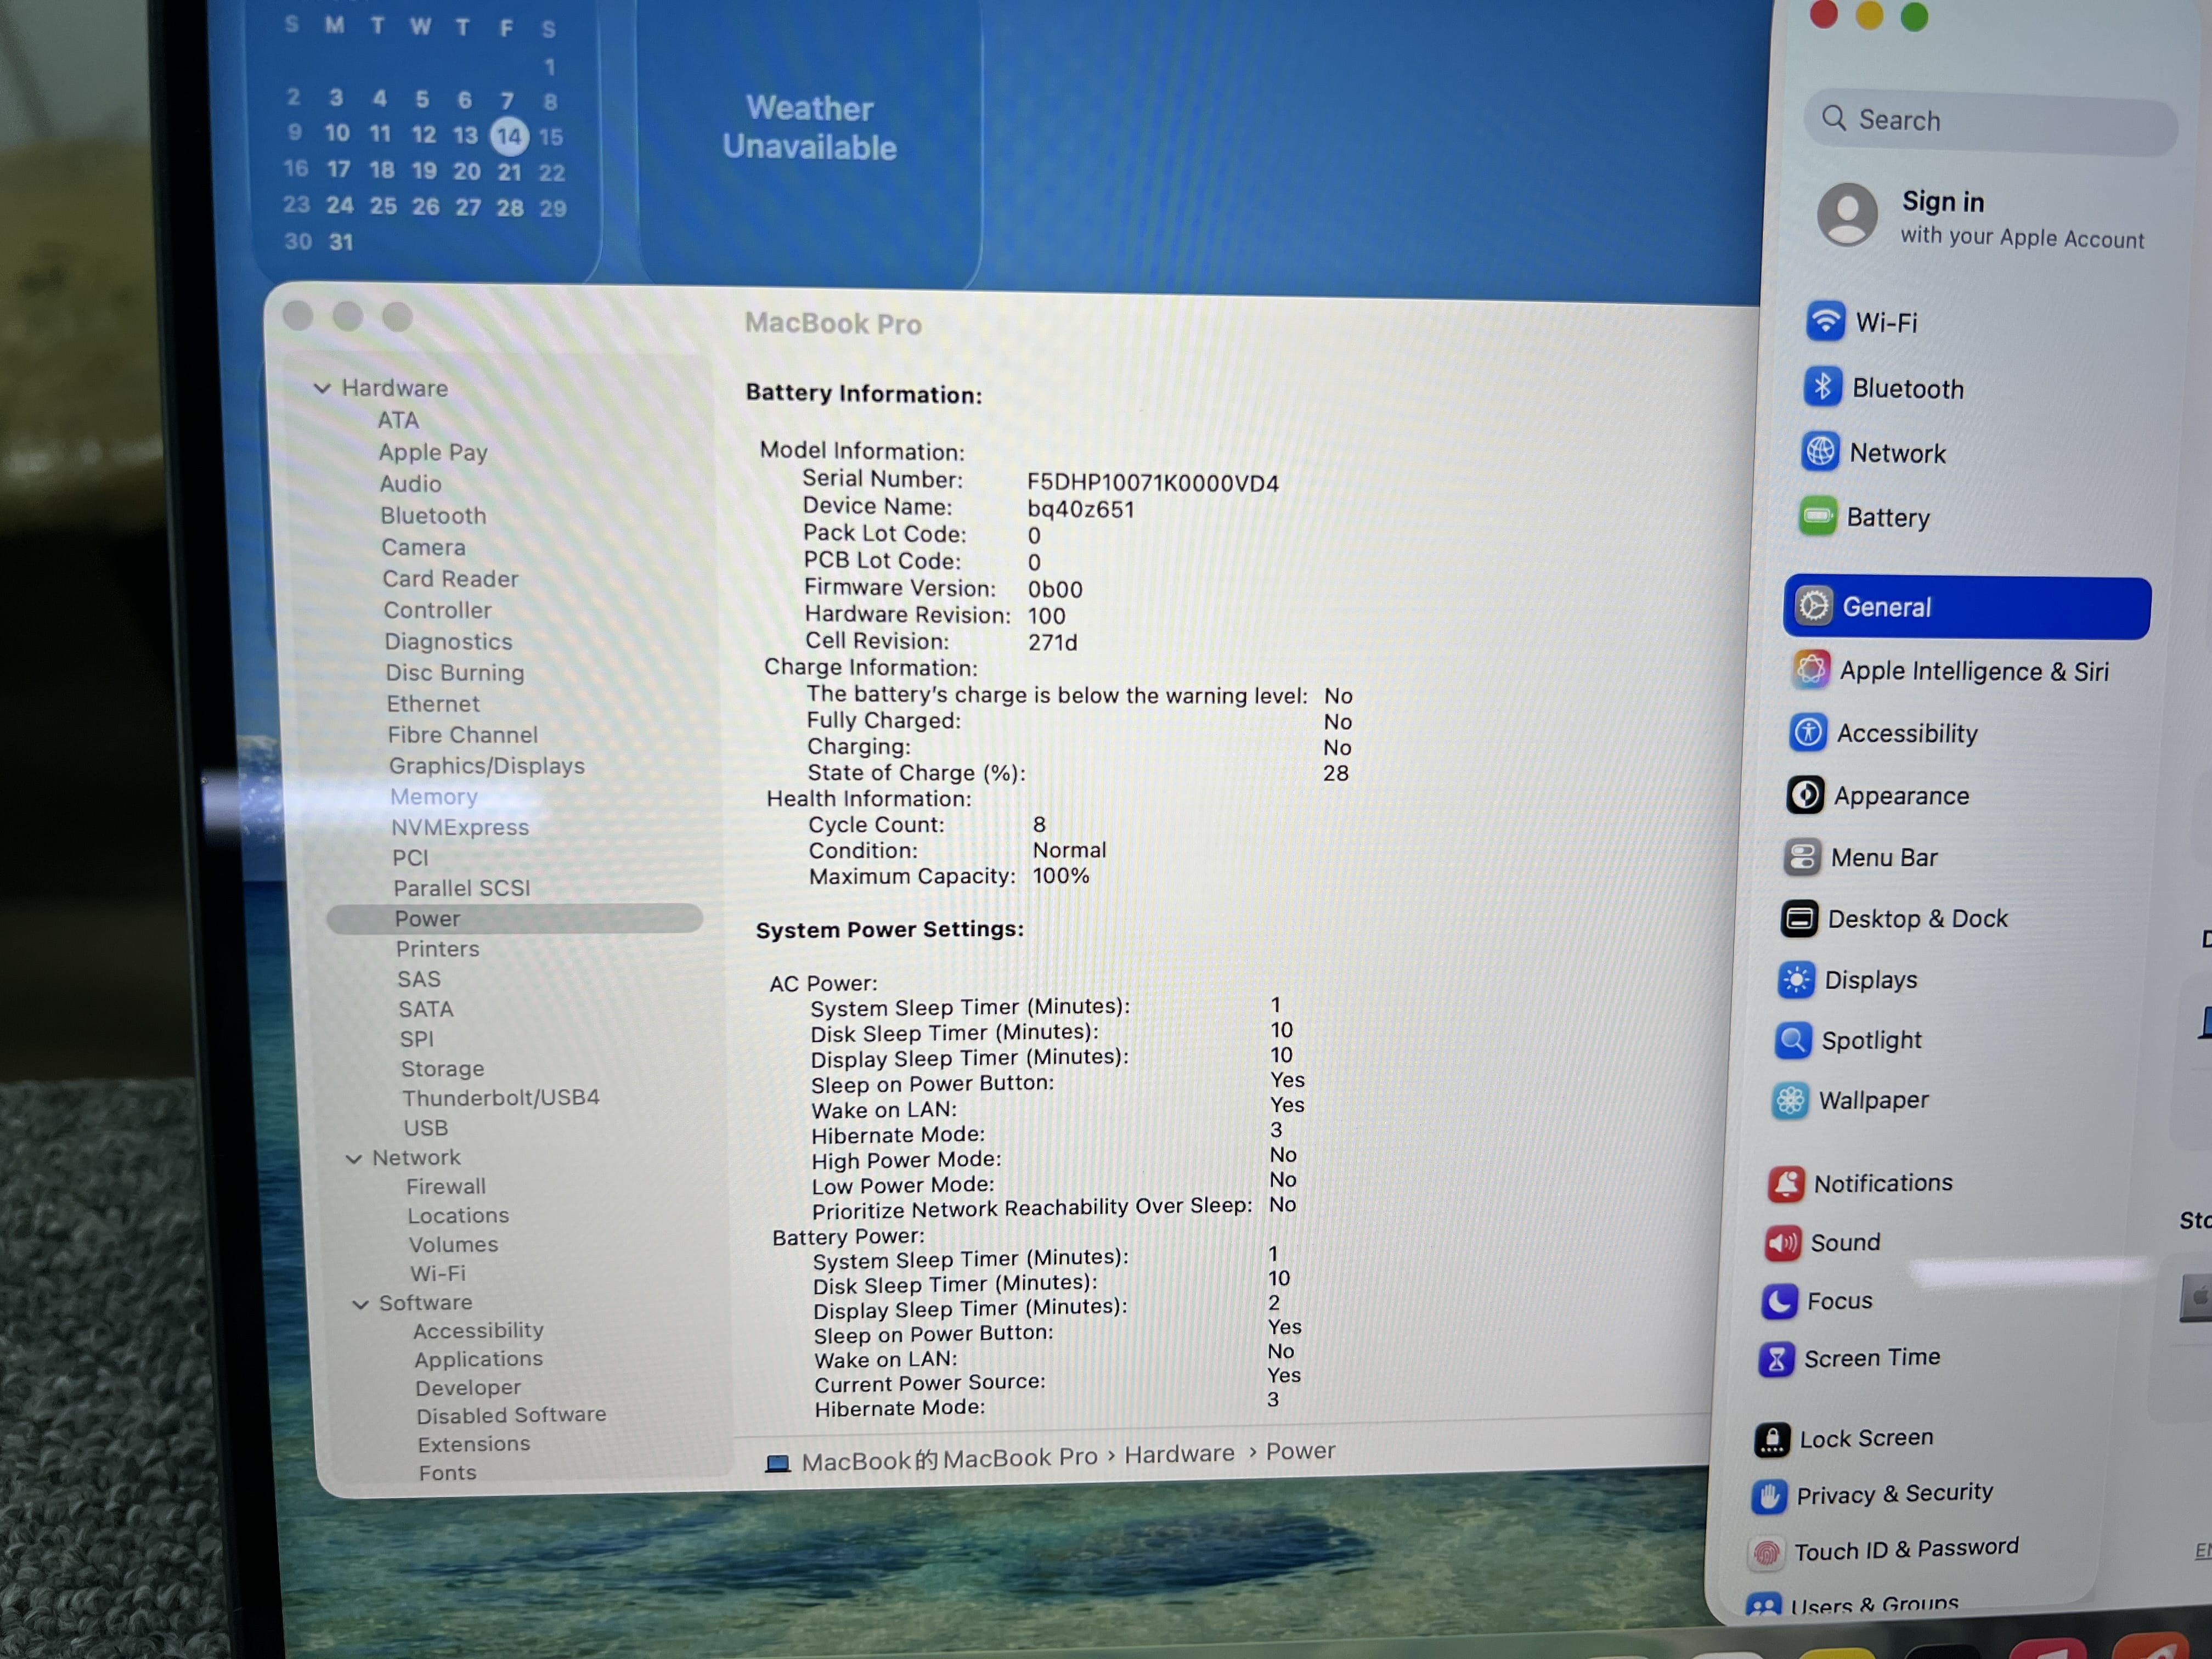Open Notifications icon in Settings sidebar

(x=1785, y=1184)
